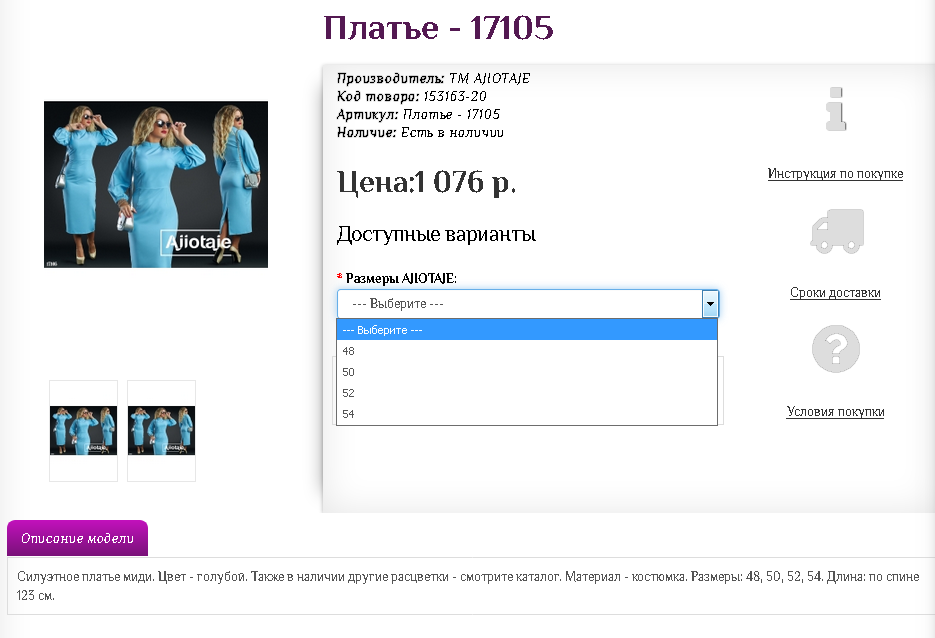Enlarge the main blue dress photo
The width and height of the screenshot is (935, 638).
[156, 185]
